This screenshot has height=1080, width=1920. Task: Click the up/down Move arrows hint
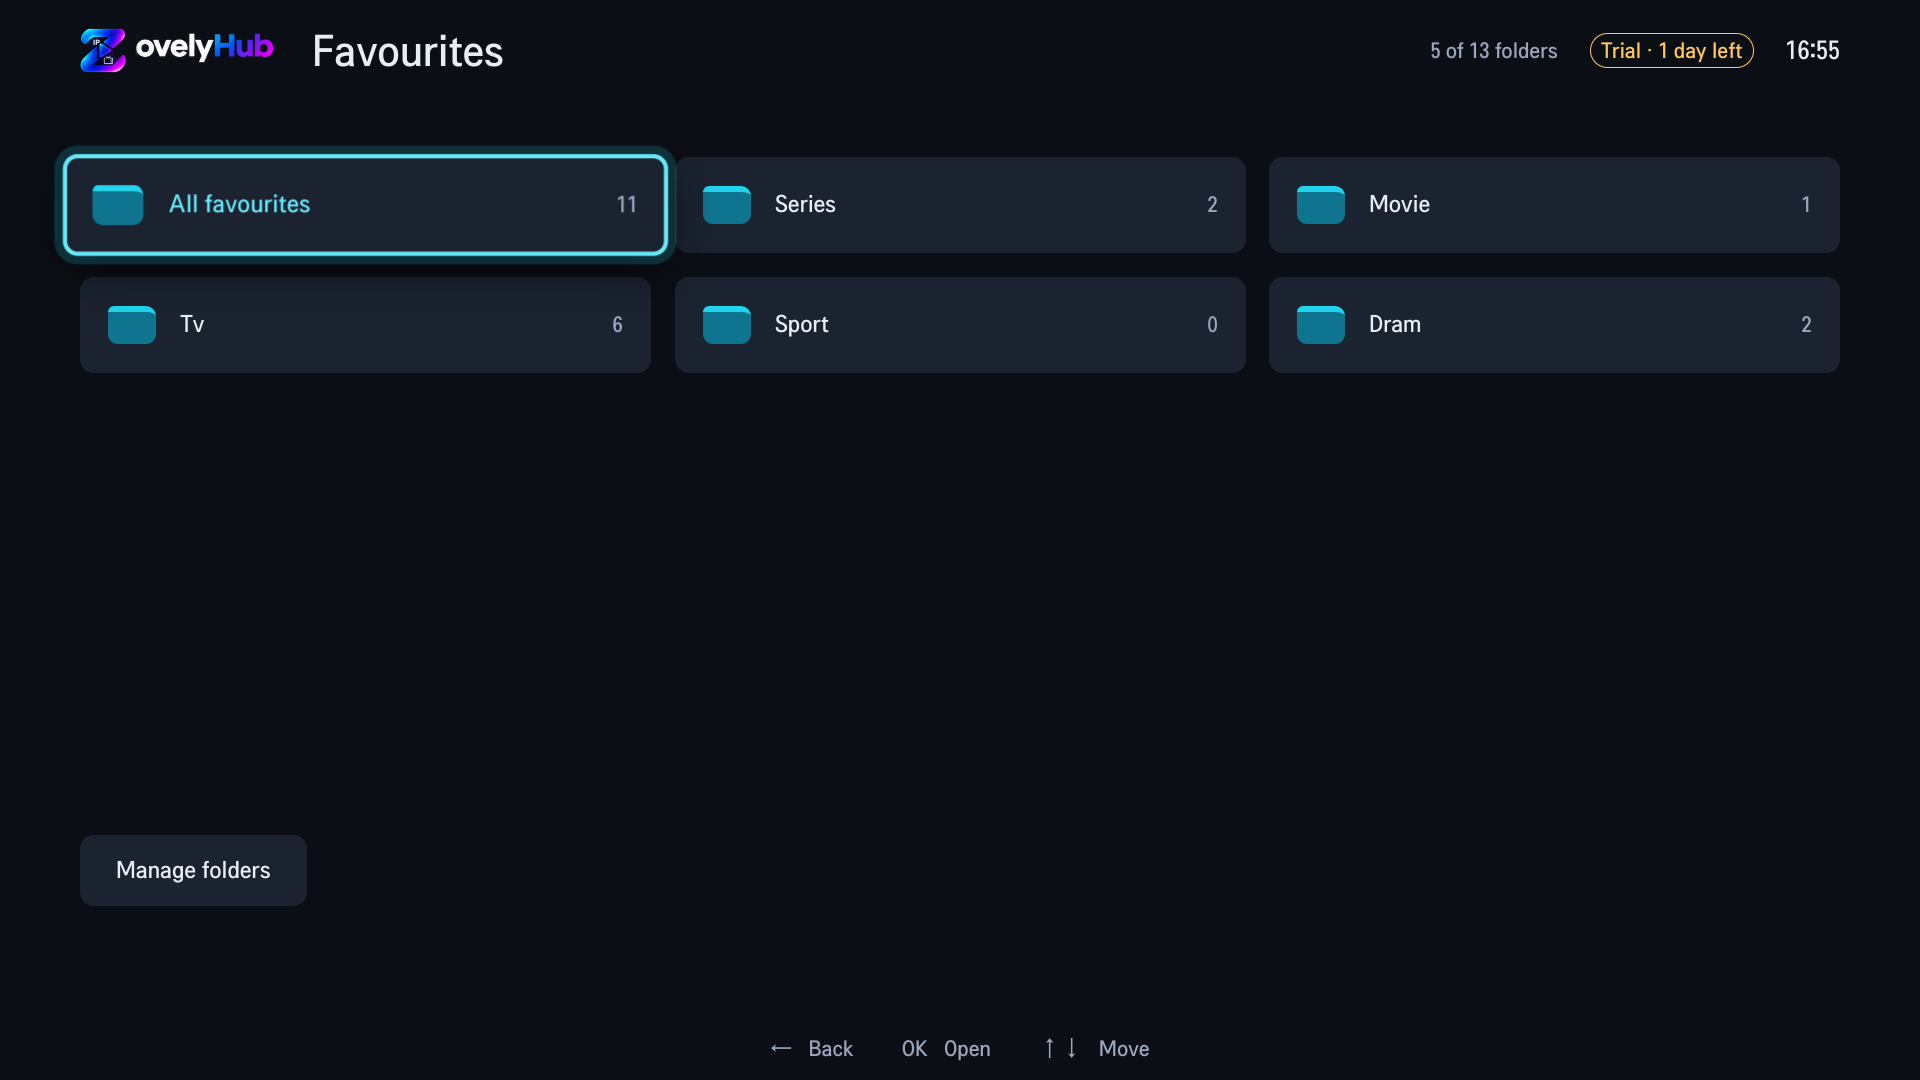1060,1048
